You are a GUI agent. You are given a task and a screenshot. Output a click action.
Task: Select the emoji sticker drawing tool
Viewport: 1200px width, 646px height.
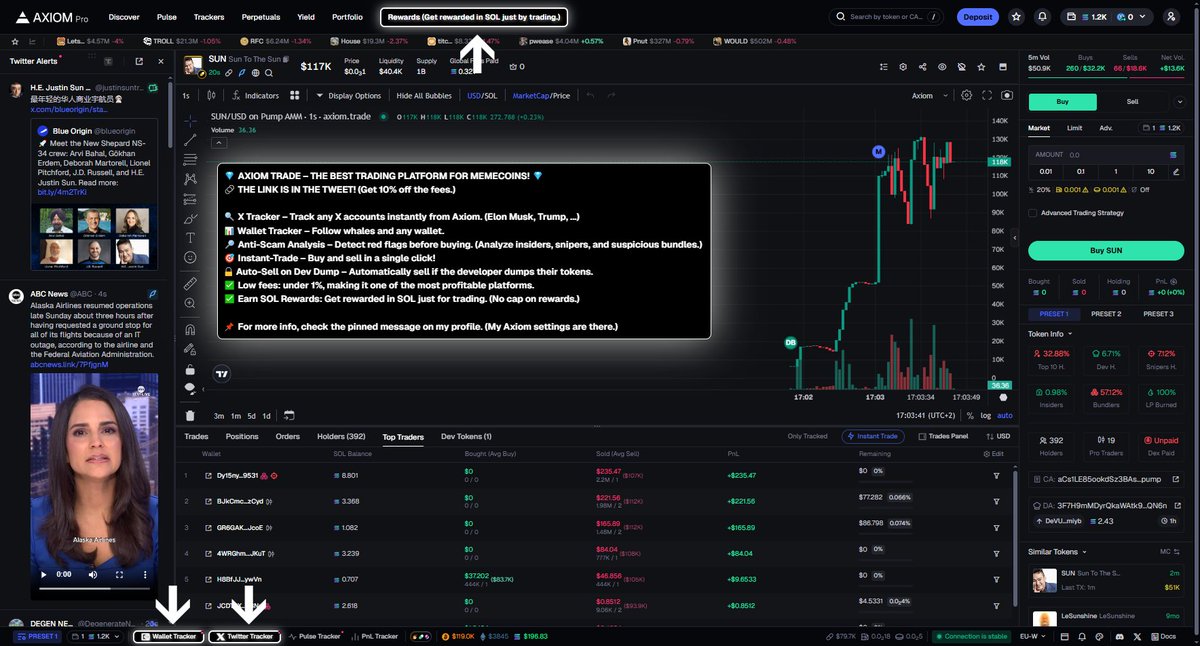(190, 258)
